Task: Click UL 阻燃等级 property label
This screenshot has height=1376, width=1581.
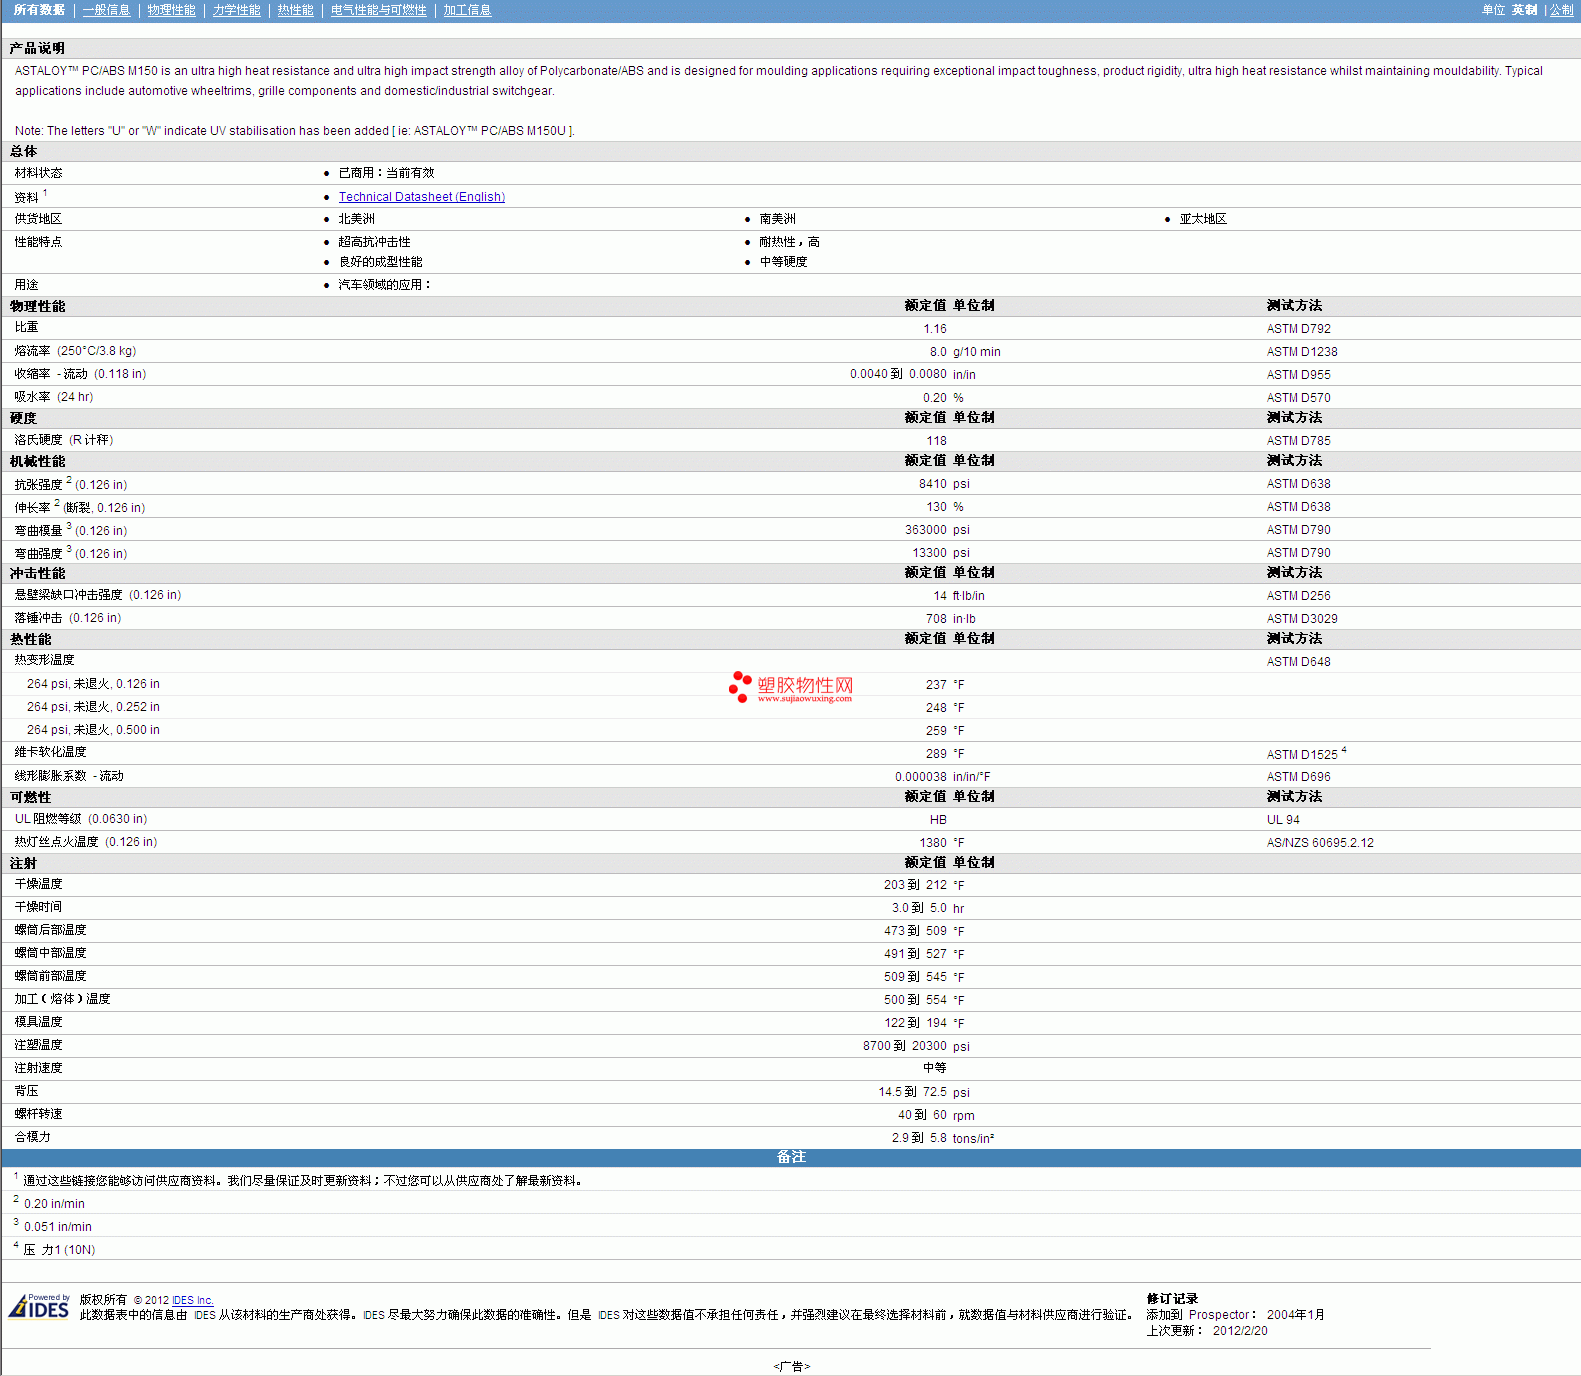Action: (x=80, y=819)
